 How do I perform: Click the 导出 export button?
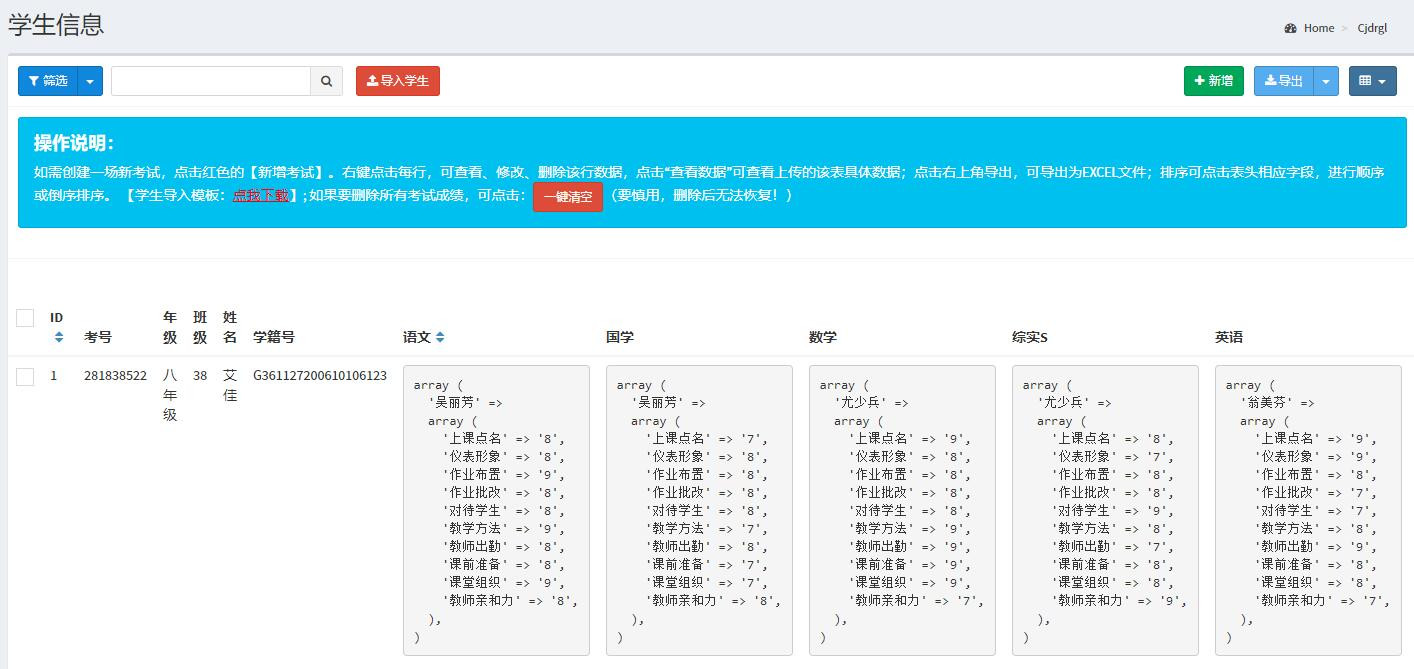tap(1283, 81)
